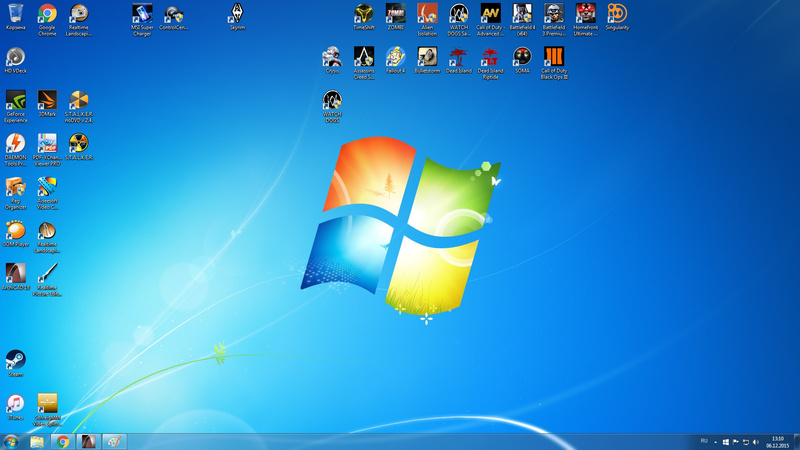Open Call of Duty Black Ops III
800x450 pixels.
pos(554,57)
